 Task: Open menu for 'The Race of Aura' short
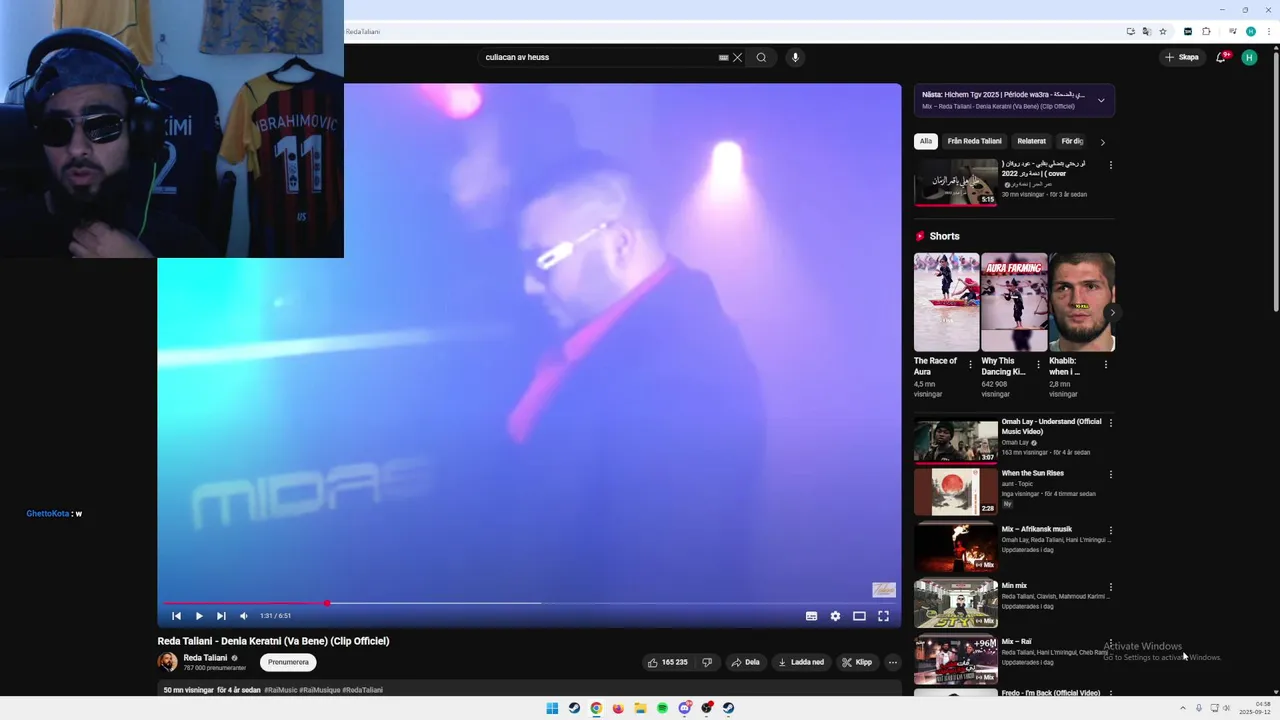(970, 365)
